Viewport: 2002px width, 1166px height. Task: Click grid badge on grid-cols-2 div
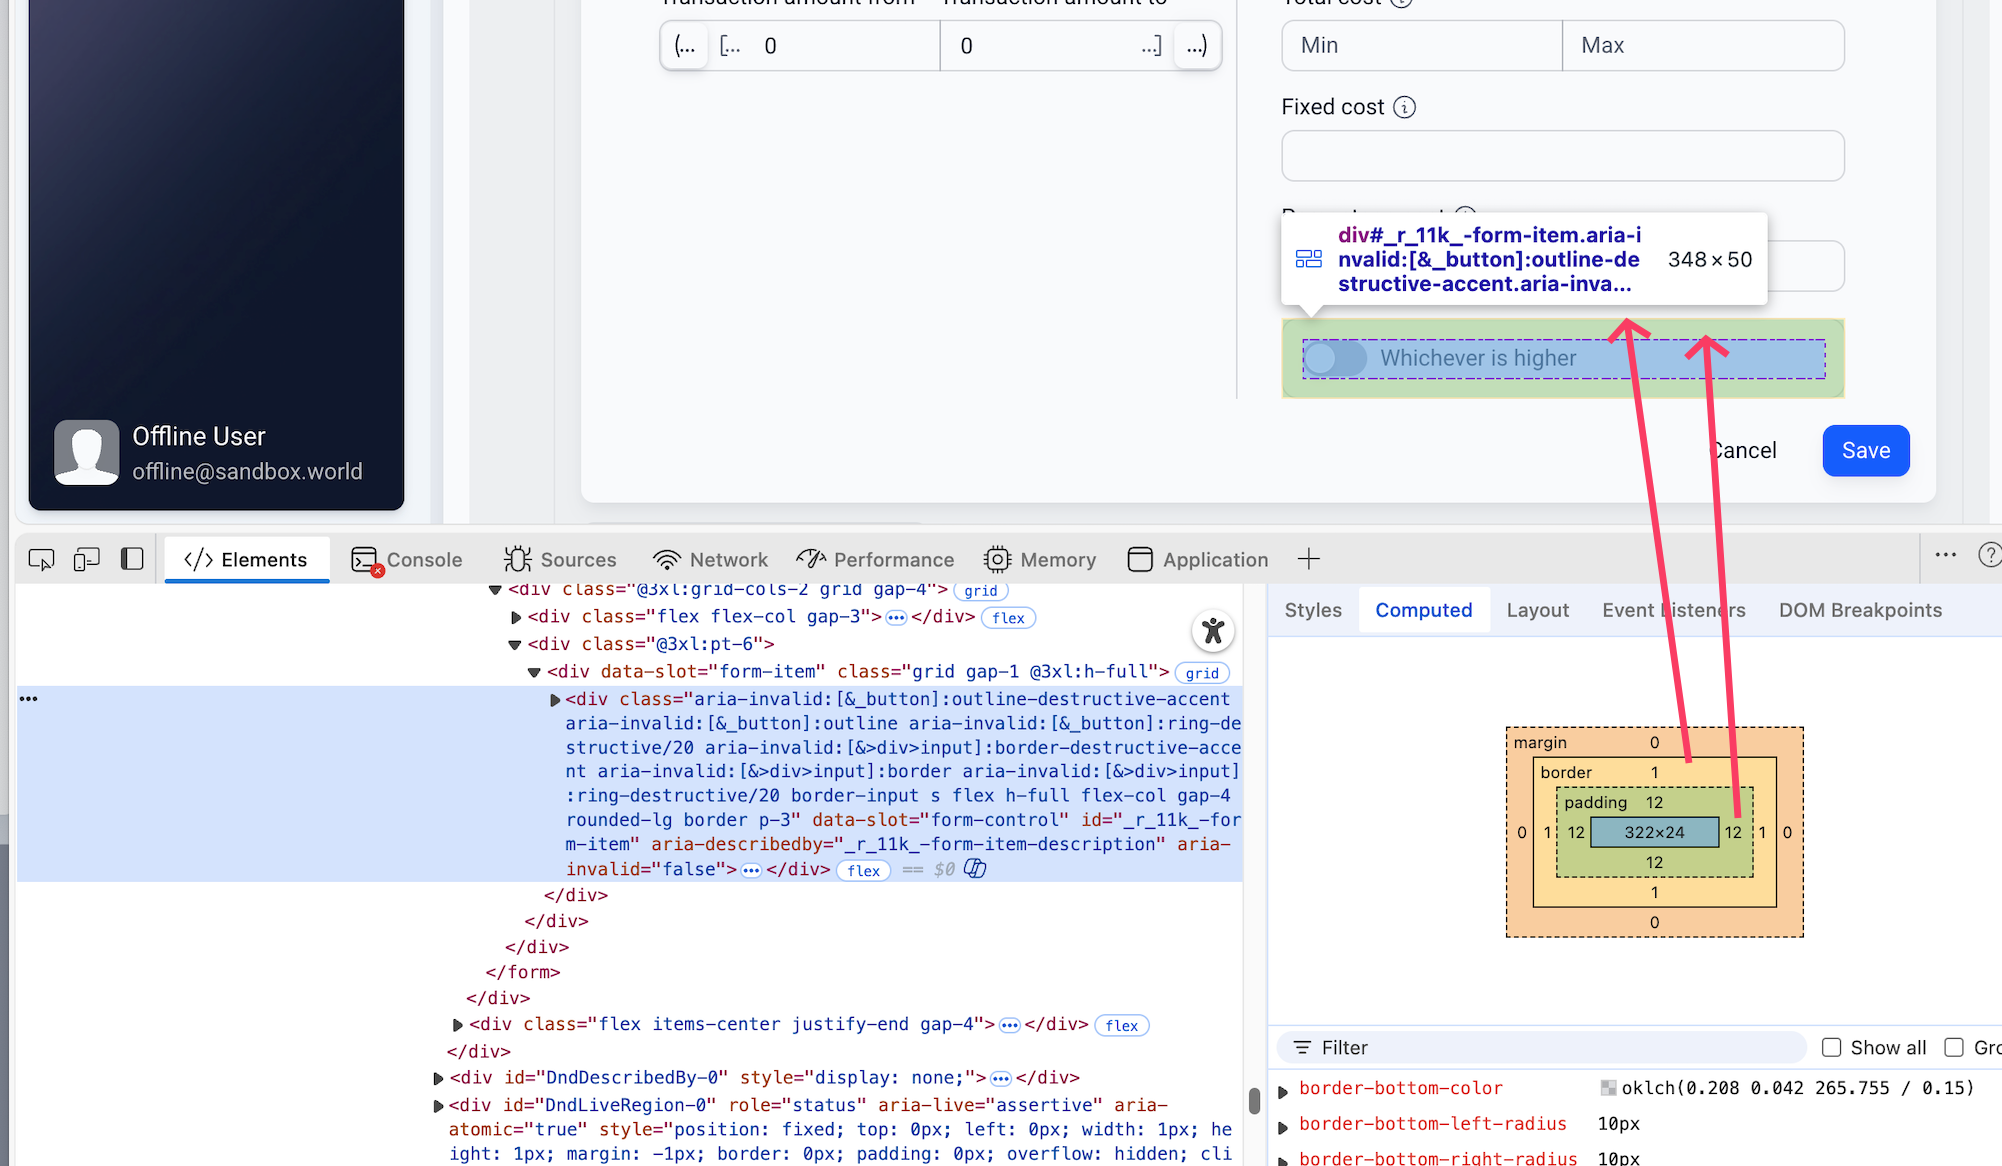pos(980,591)
